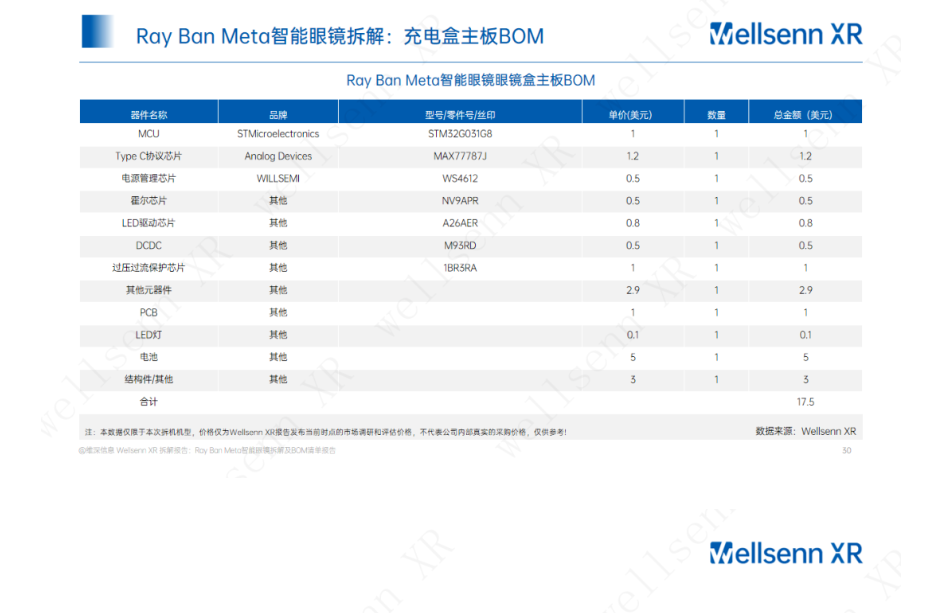Select the 电池 cell

pyautogui.click(x=149, y=357)
